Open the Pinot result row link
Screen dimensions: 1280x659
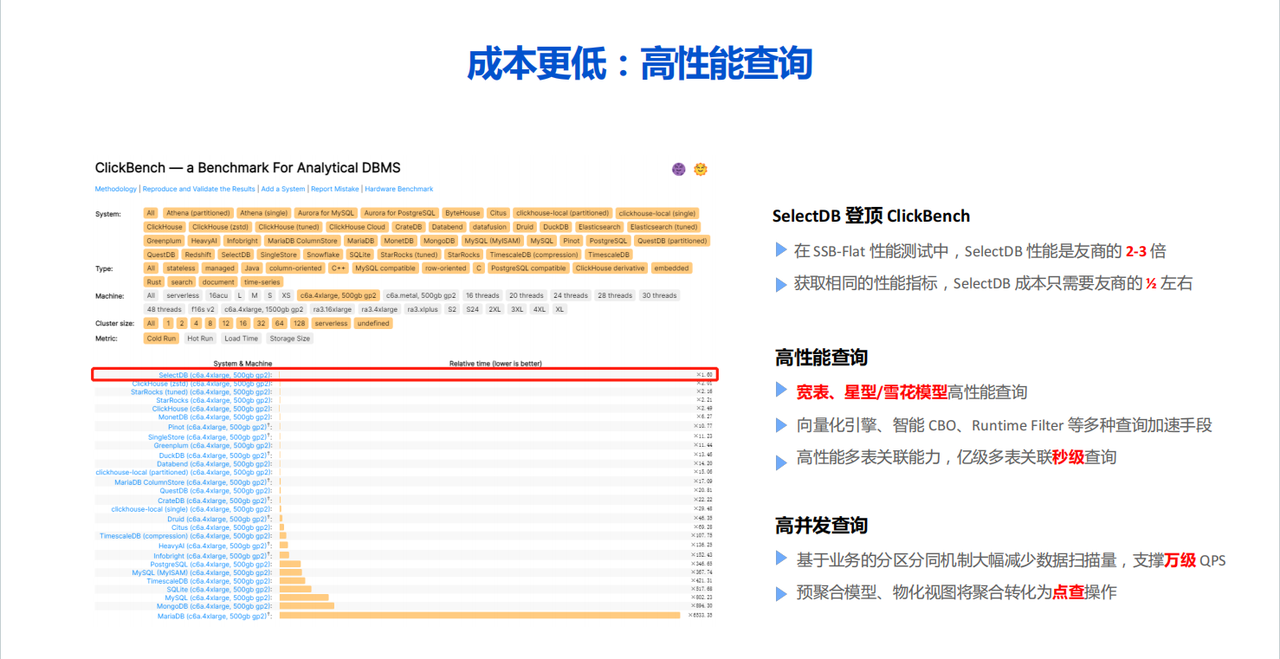(x=220, y=427)
